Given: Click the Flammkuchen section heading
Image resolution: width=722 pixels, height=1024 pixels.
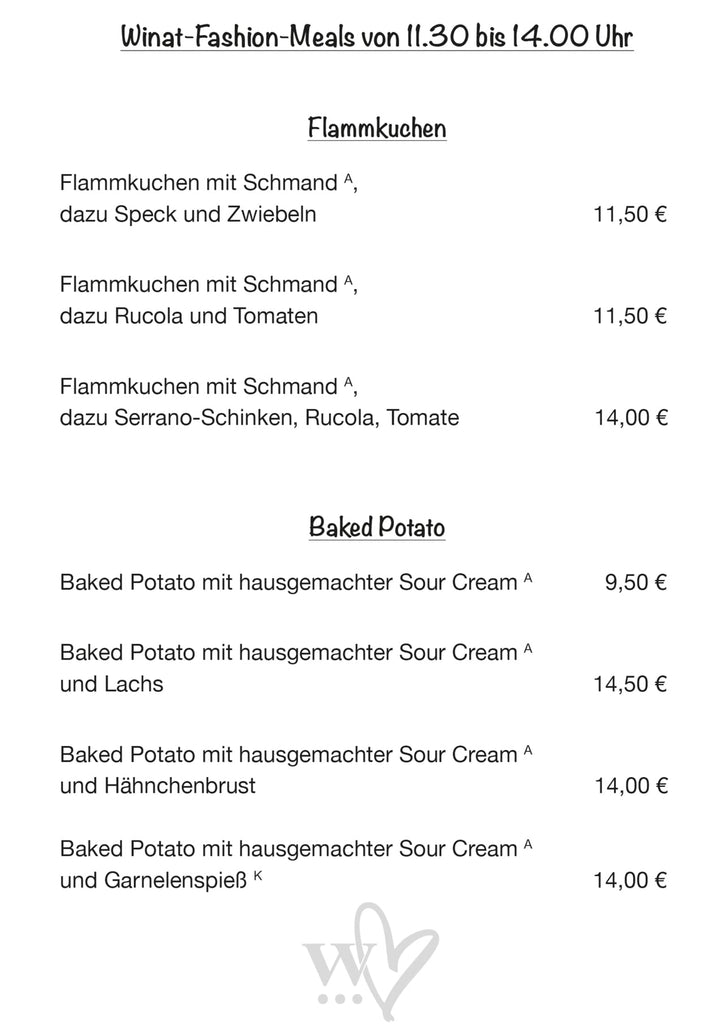Looking at the screenshot, I should pos(376,128).
